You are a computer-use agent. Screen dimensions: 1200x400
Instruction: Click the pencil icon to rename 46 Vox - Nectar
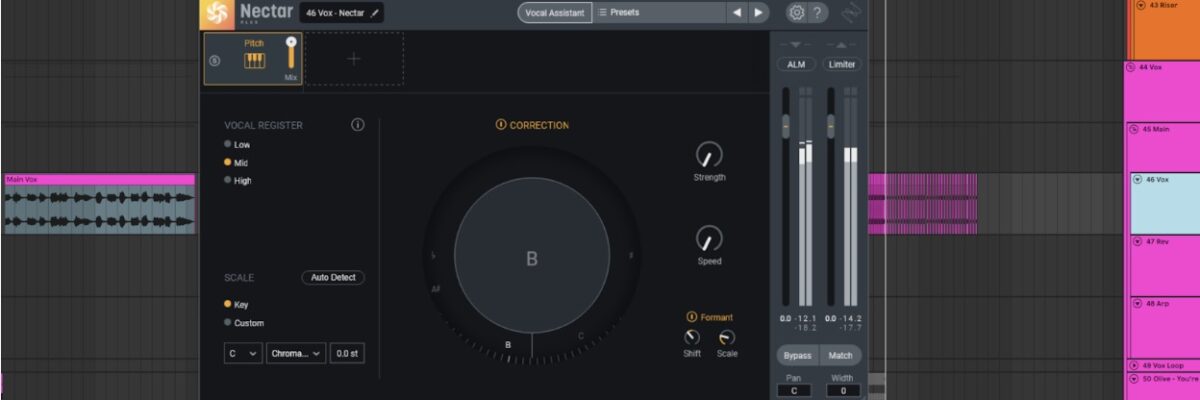tap(375, 13)
